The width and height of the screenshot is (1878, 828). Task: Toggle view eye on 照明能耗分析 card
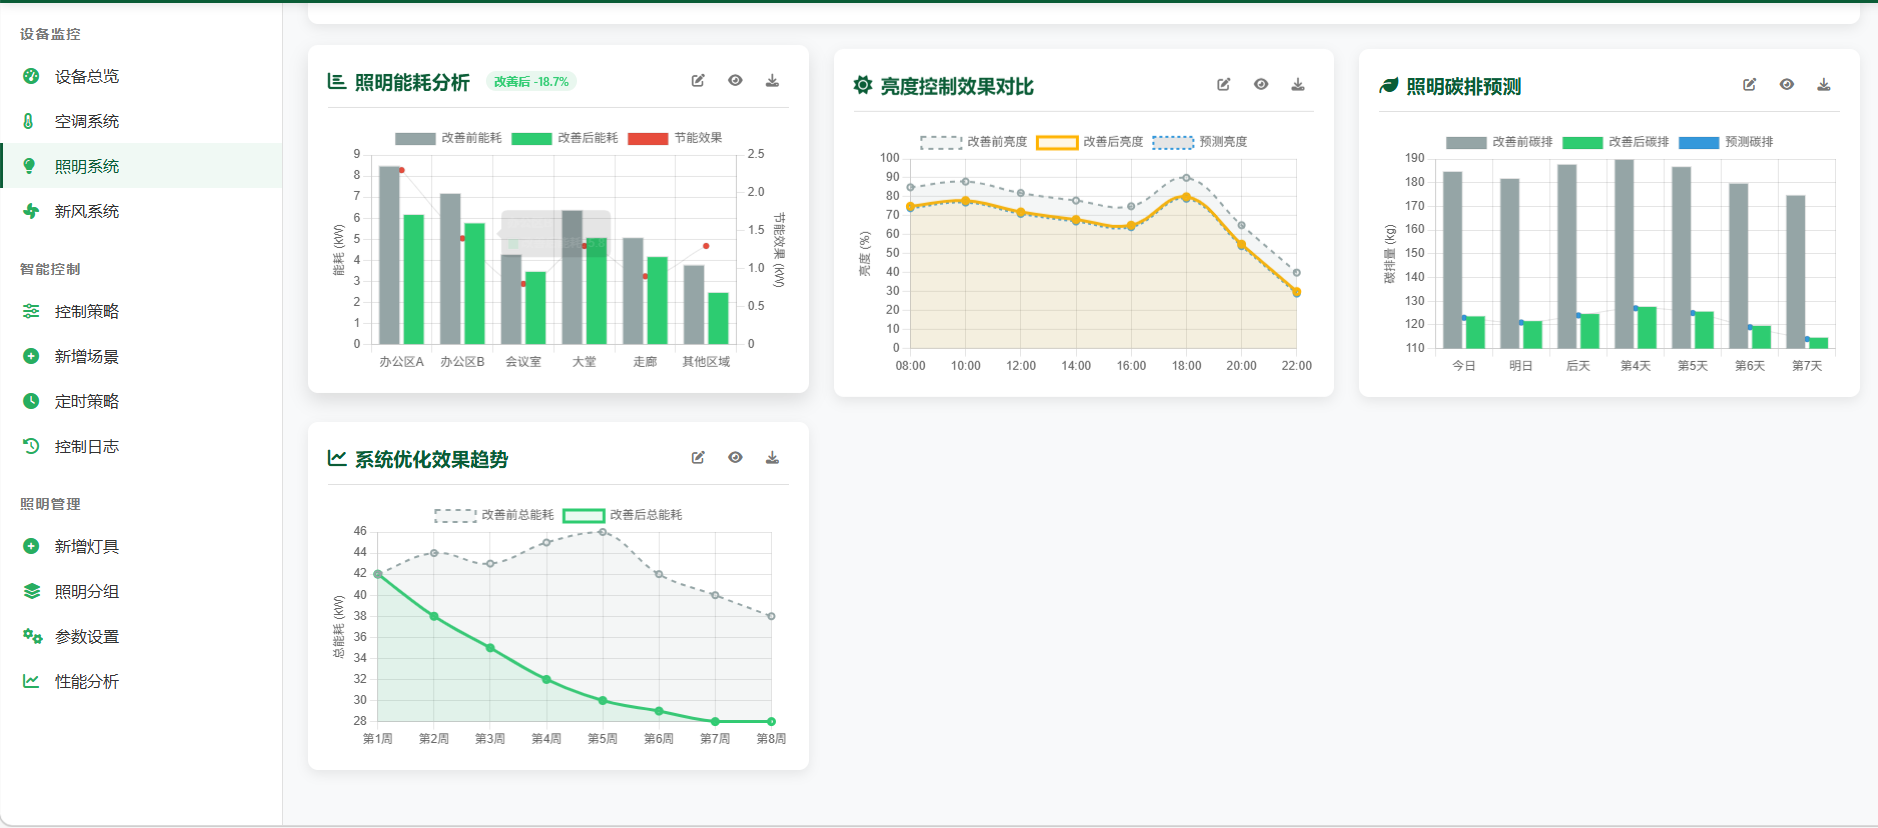coord(735,81)
